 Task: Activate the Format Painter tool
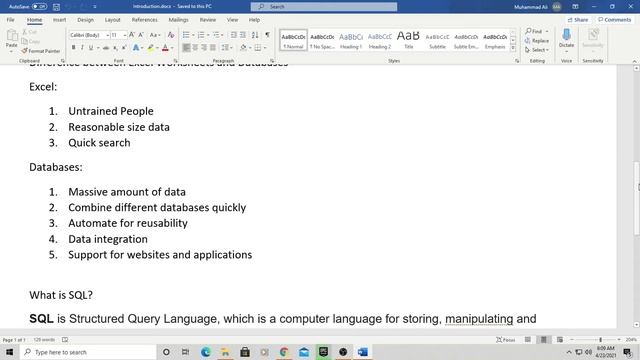pyautogui.click(x=41, y=51)
